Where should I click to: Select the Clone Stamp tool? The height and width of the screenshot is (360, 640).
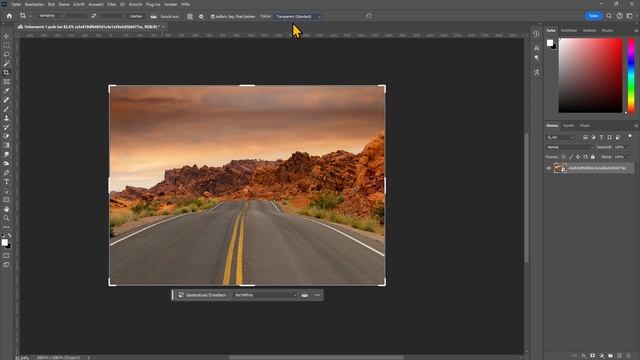tap(6, 118)
